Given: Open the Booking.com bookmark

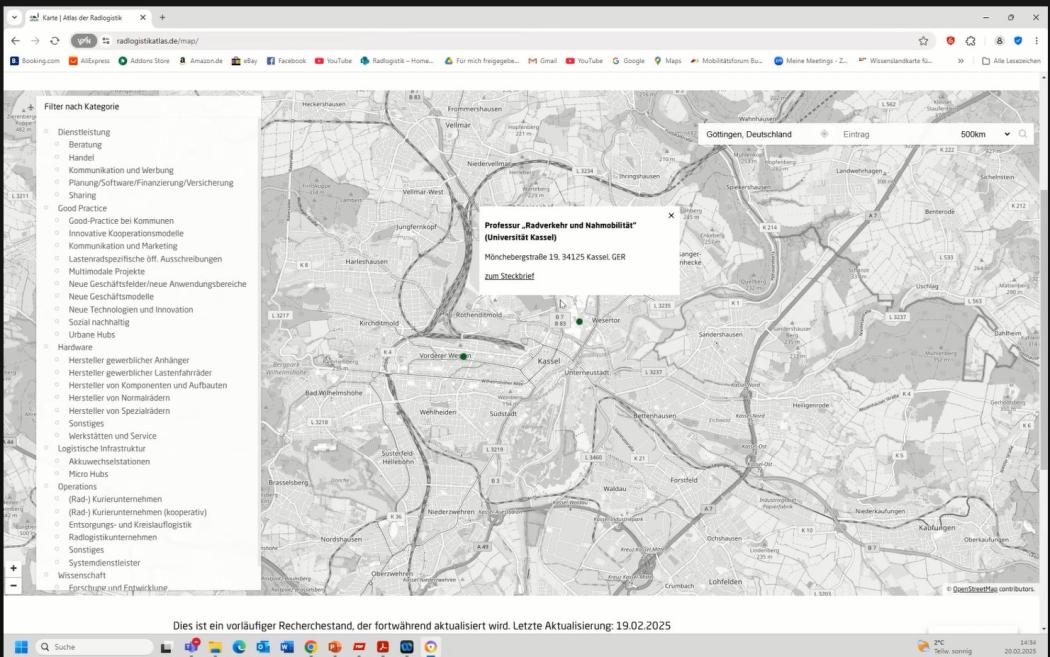Looking at the screenshot, I should point(35,61).
